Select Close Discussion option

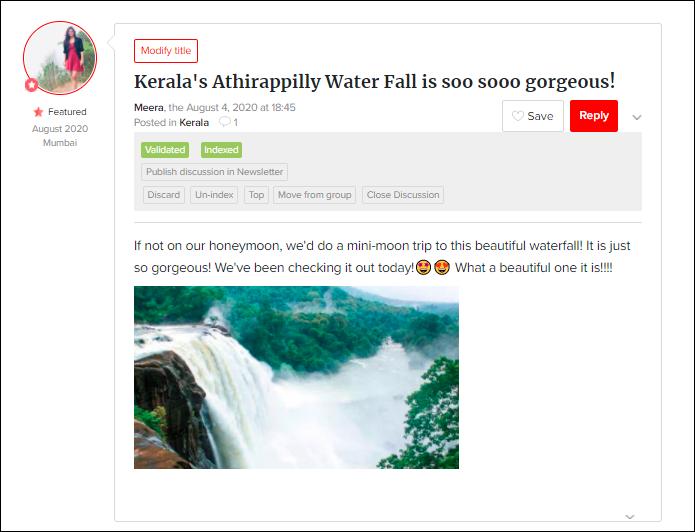pyautogui.click(x=403, y=195)
